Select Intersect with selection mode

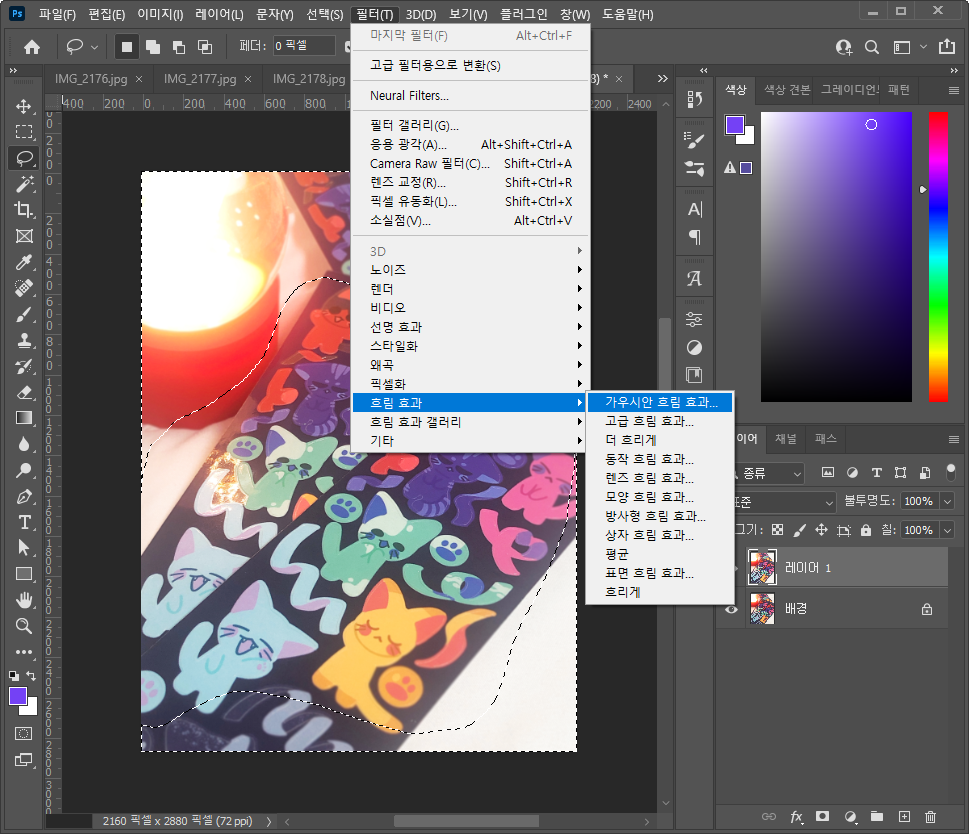pyautogui.click(x=205, y=46)
